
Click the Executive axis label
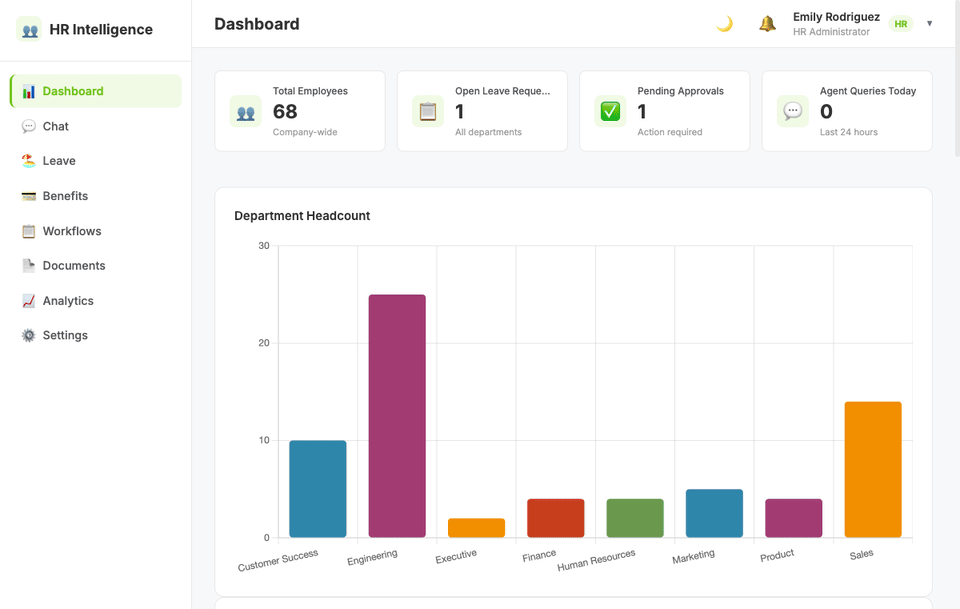[x=456, y=556]
